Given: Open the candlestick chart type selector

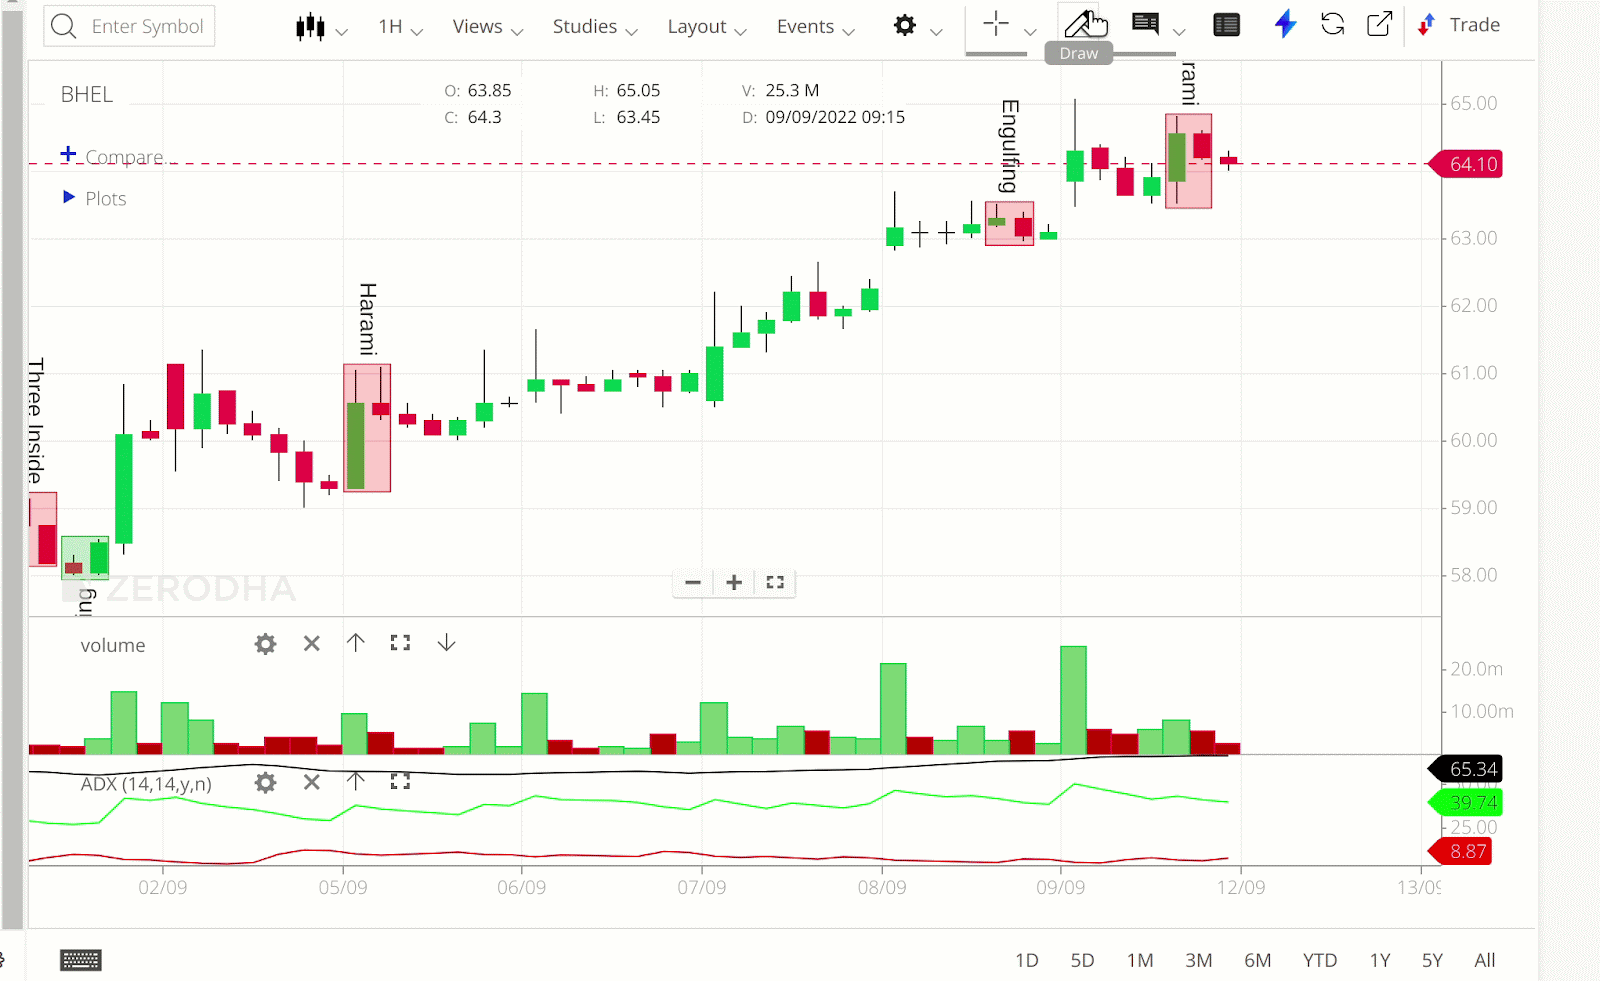Looking at the screenshot, I should 310,27.
